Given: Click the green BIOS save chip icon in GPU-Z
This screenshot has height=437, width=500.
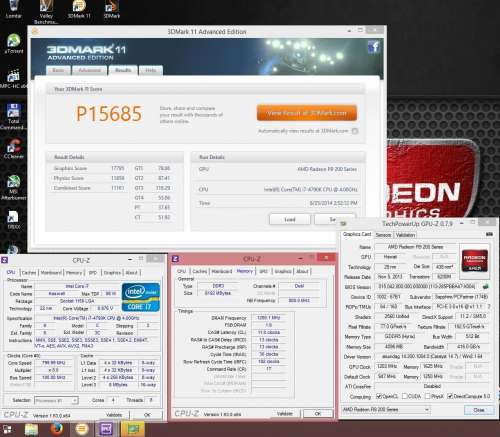Looking at the screenshot, I should coord(486,286).
